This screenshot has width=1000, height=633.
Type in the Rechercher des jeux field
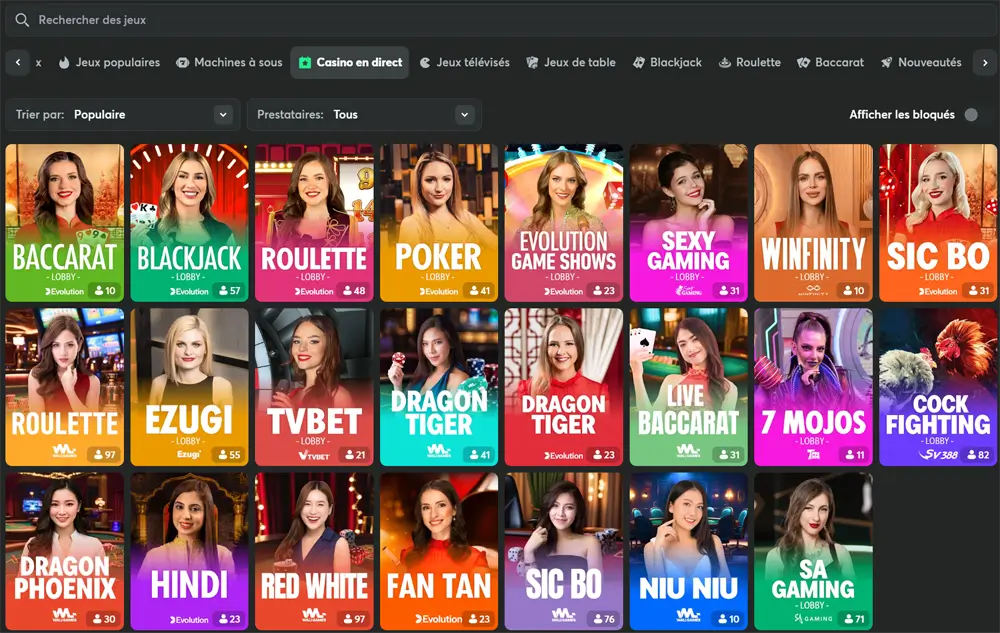click(500, 20)
